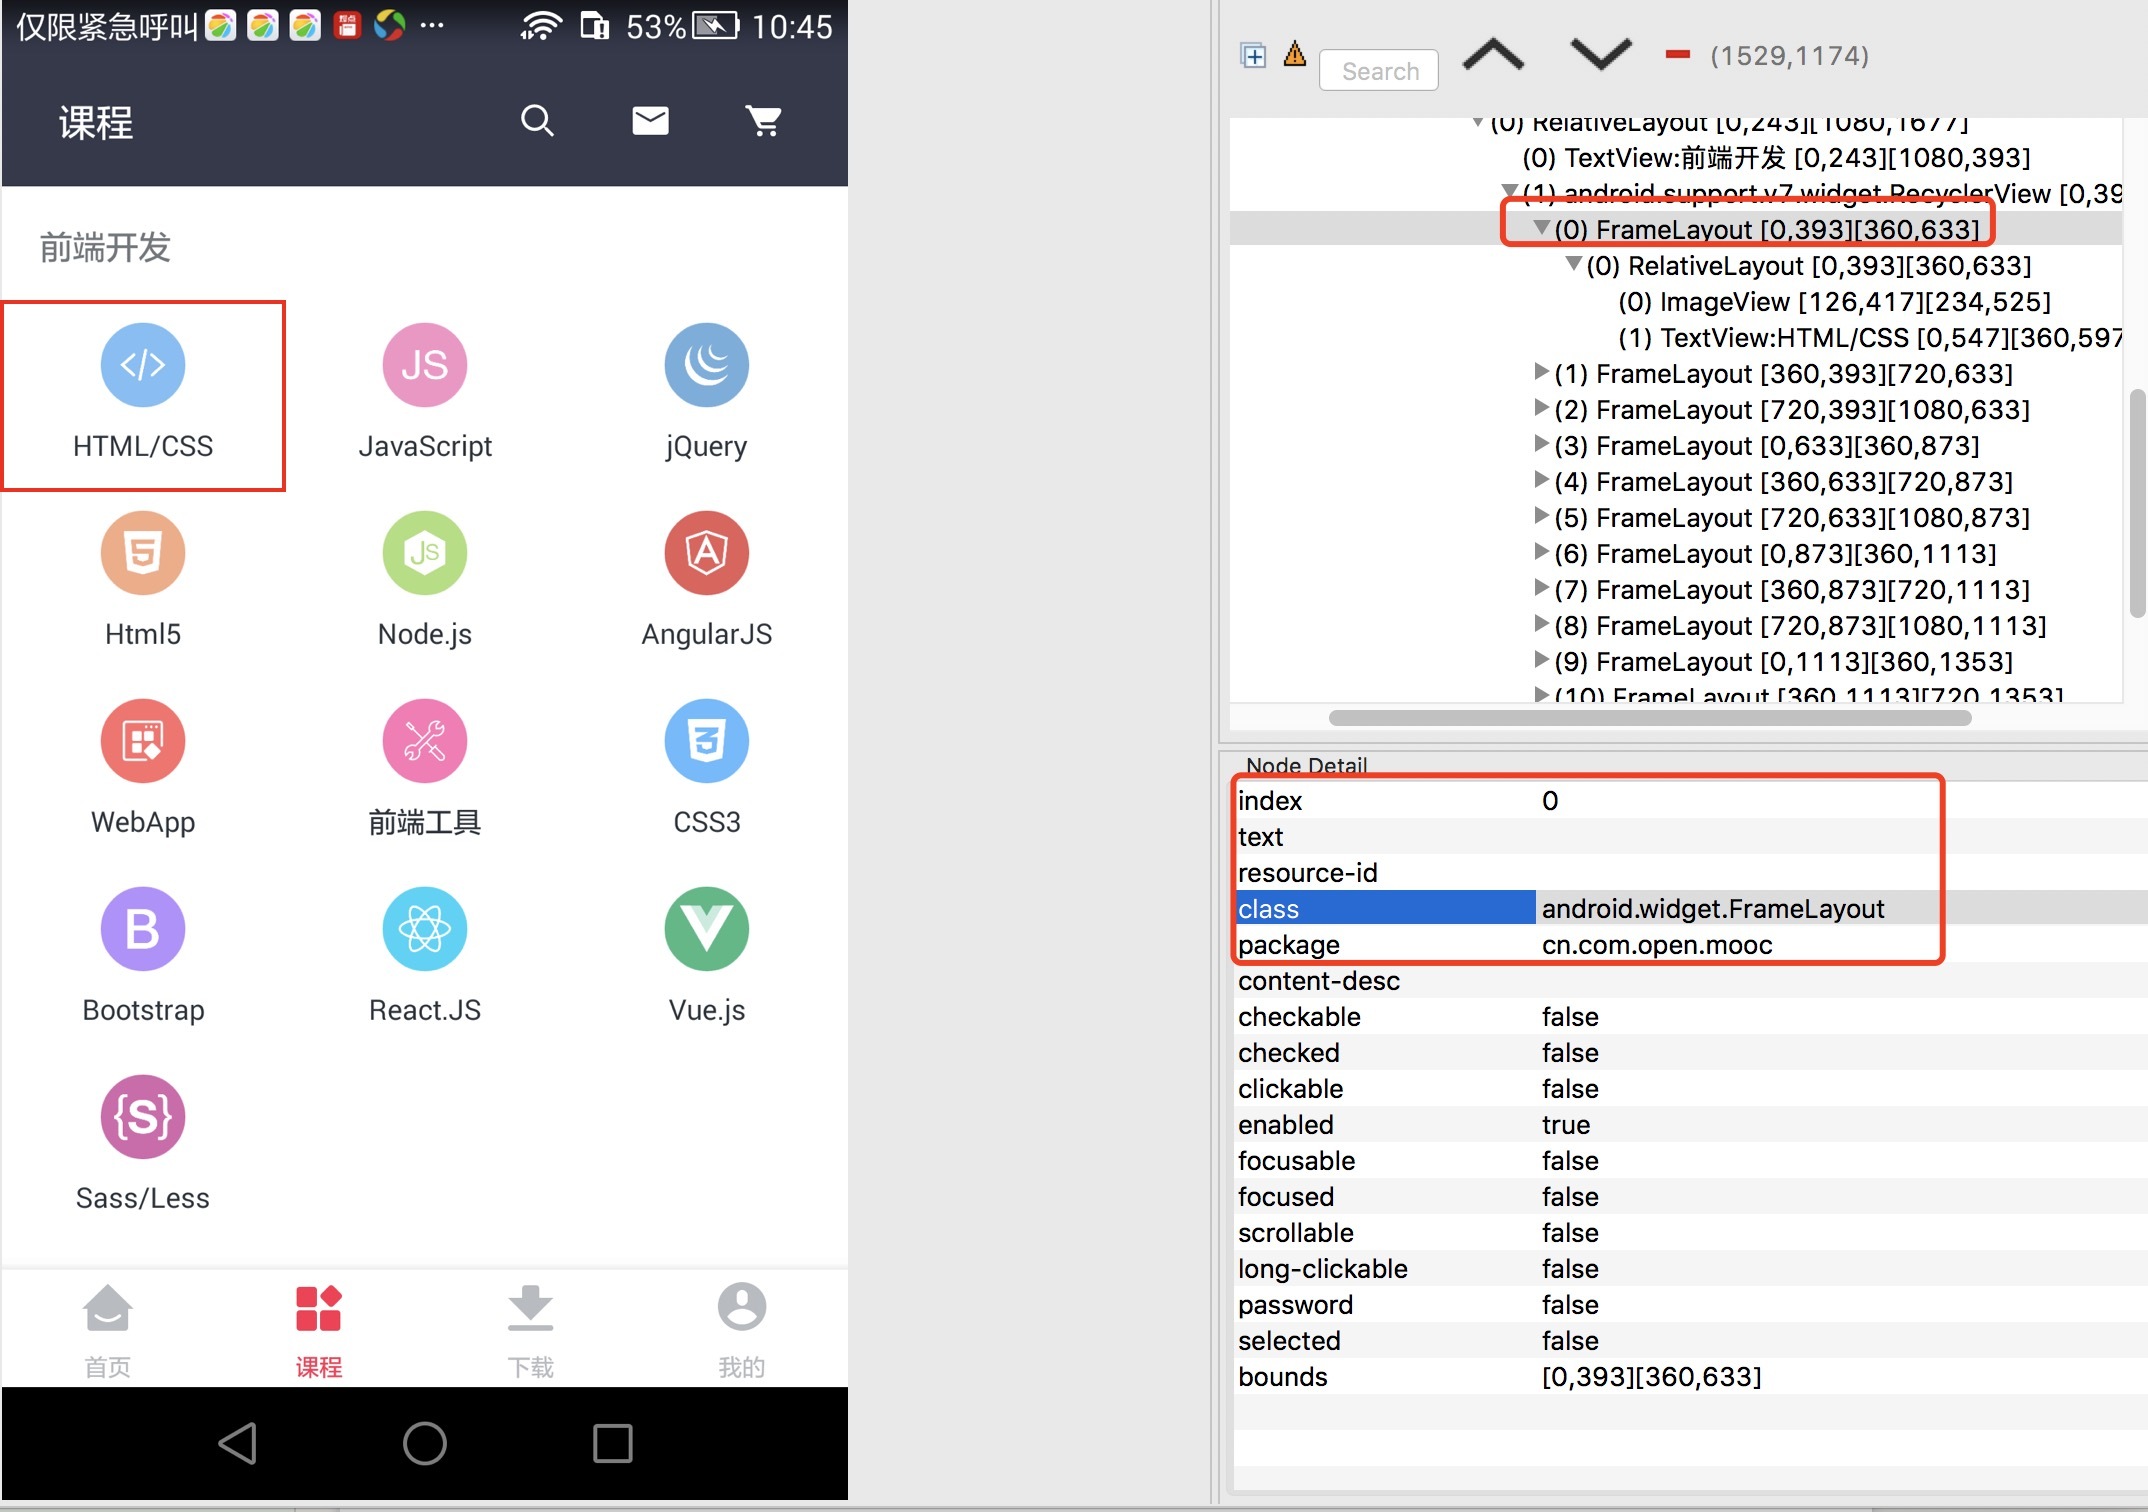Open the Sass/Less course icon

point(143,1116)
